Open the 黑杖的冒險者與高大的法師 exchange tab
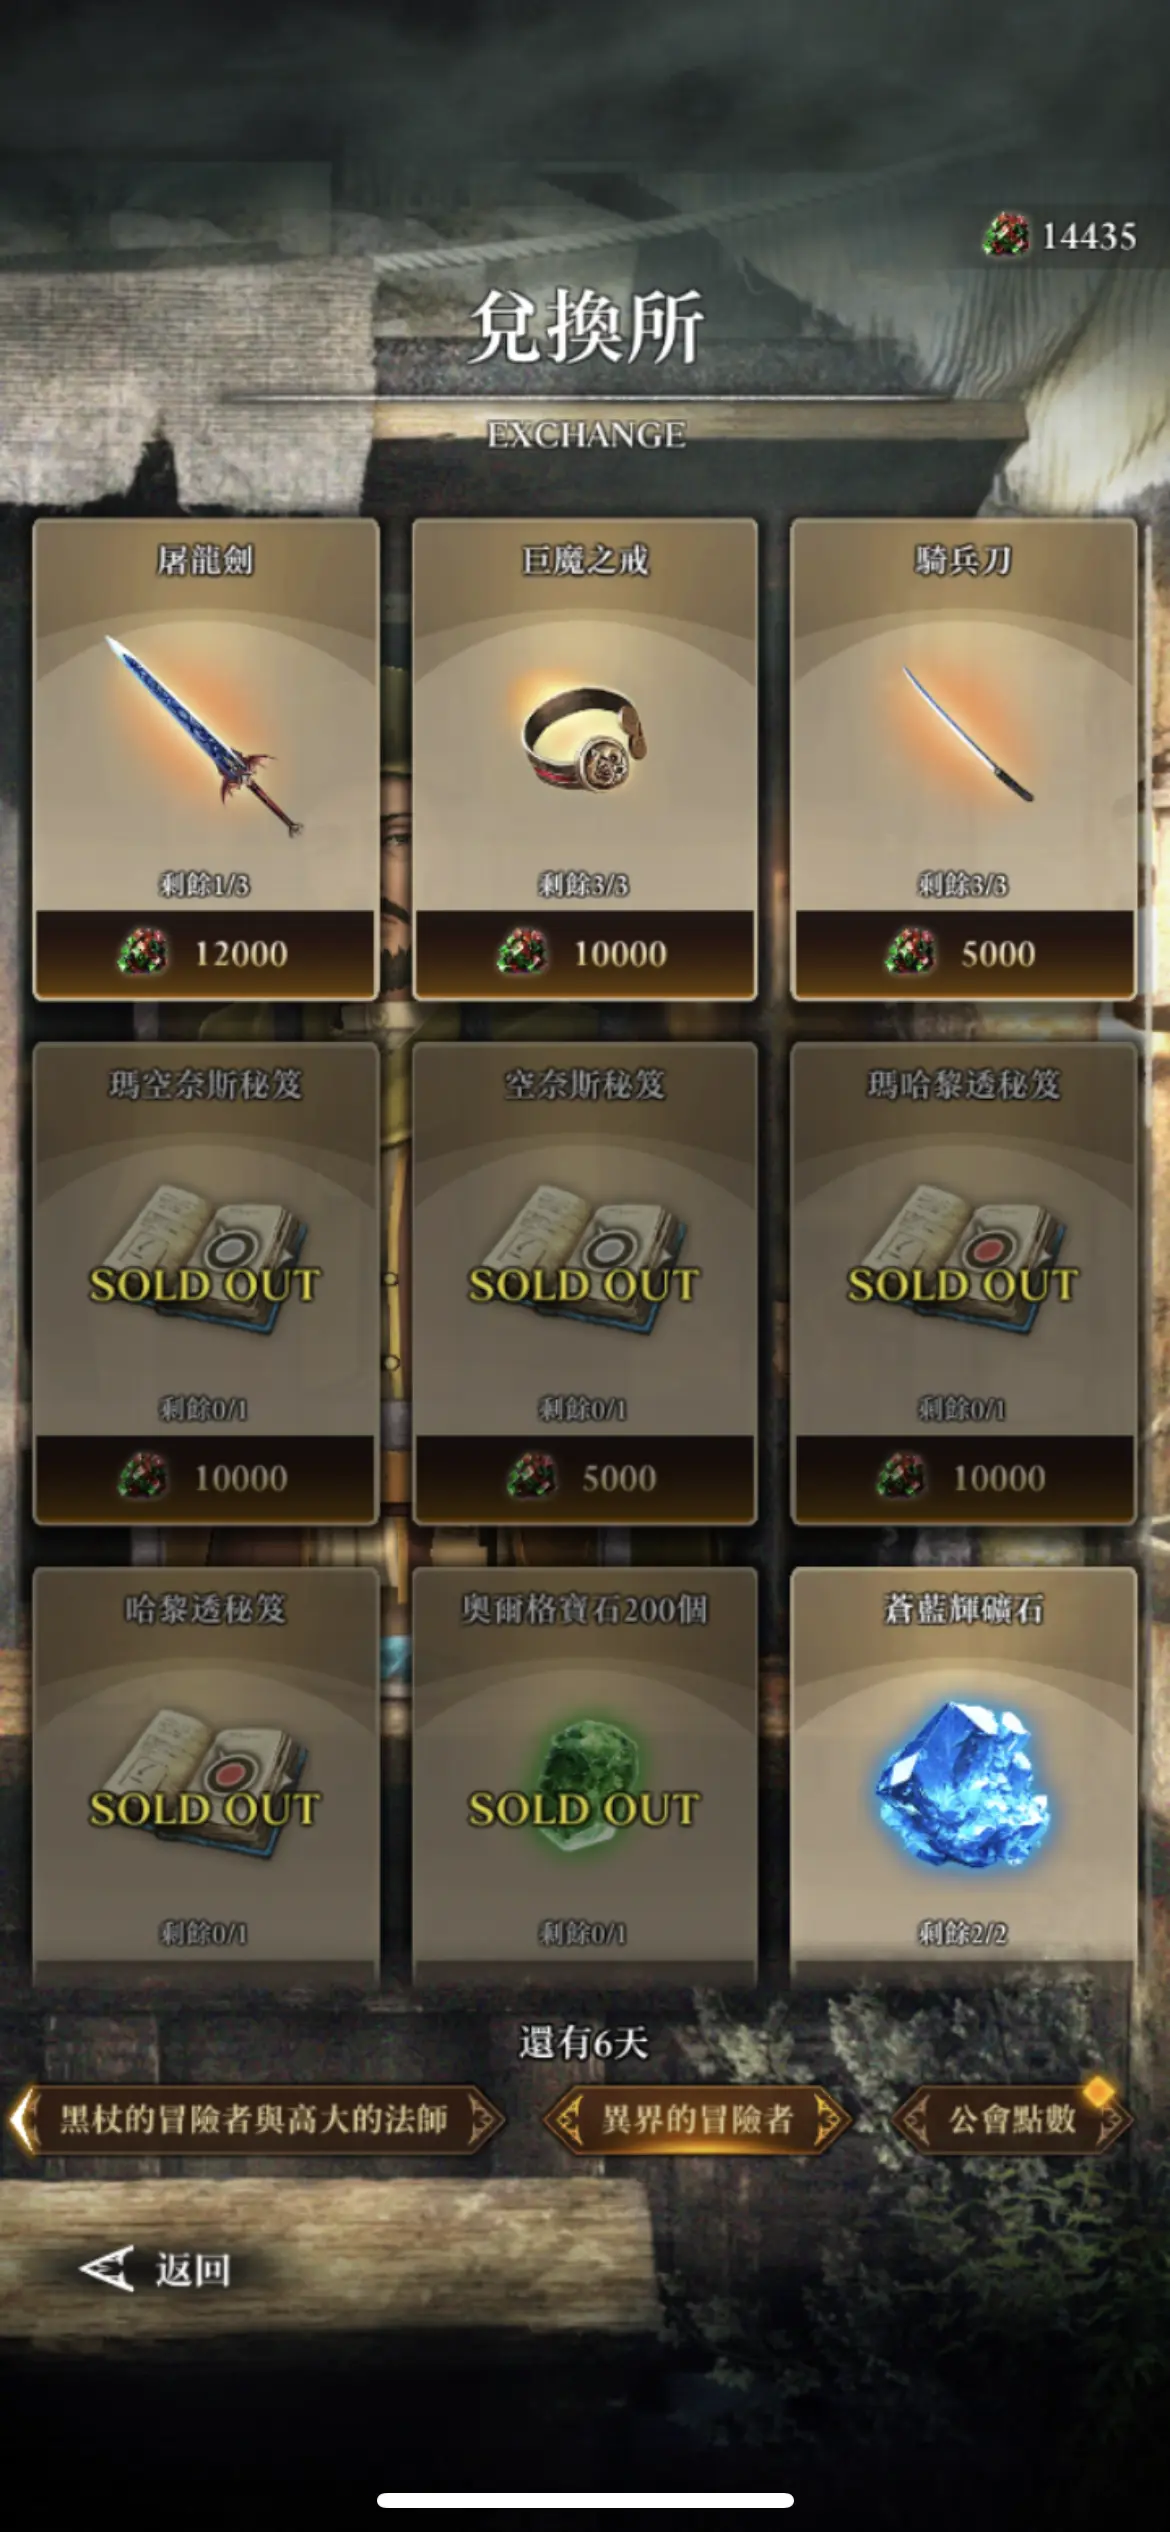 click(254, 2119)
